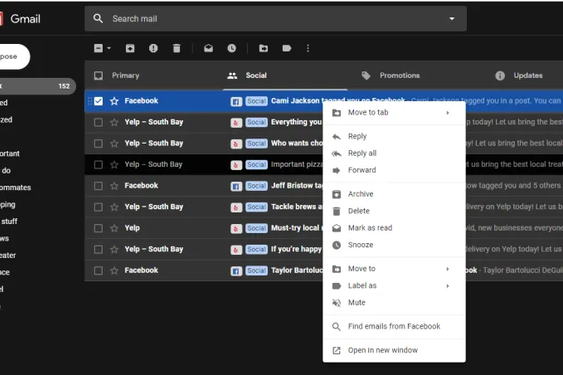Screen dimensions: 563x375
Task: Choose Reply in the context menu
Action: point(394,136)
